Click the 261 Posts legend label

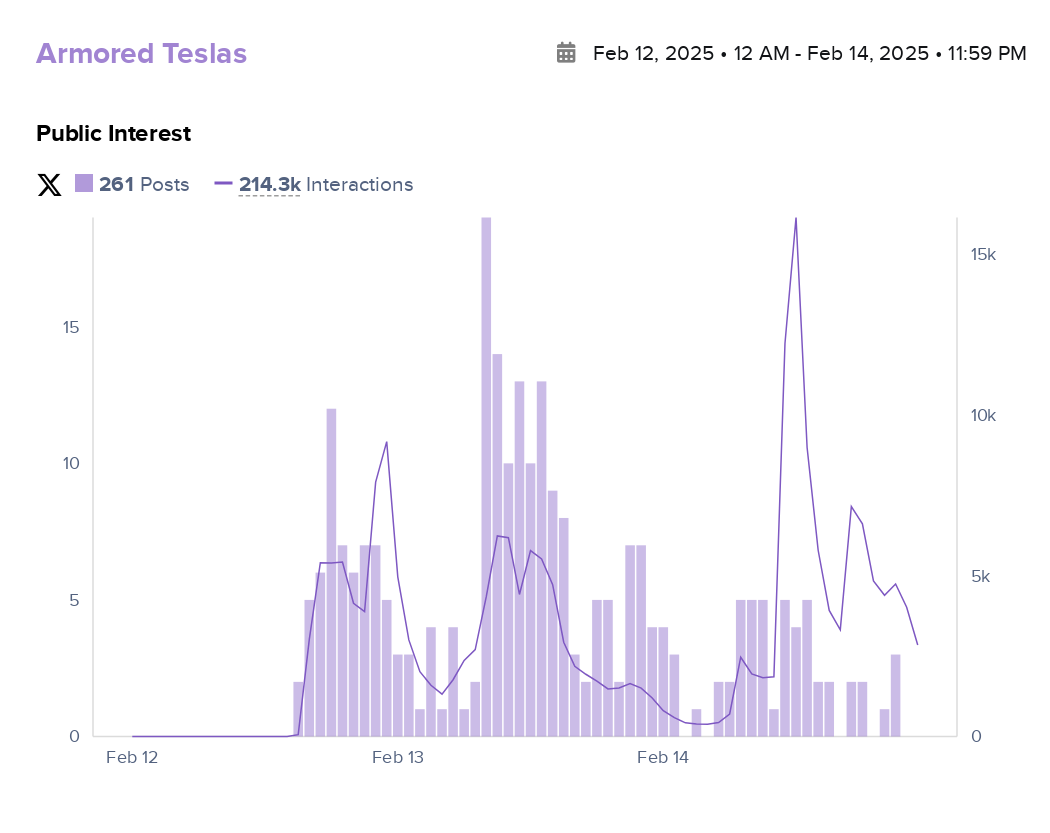(x=144, y=185)
